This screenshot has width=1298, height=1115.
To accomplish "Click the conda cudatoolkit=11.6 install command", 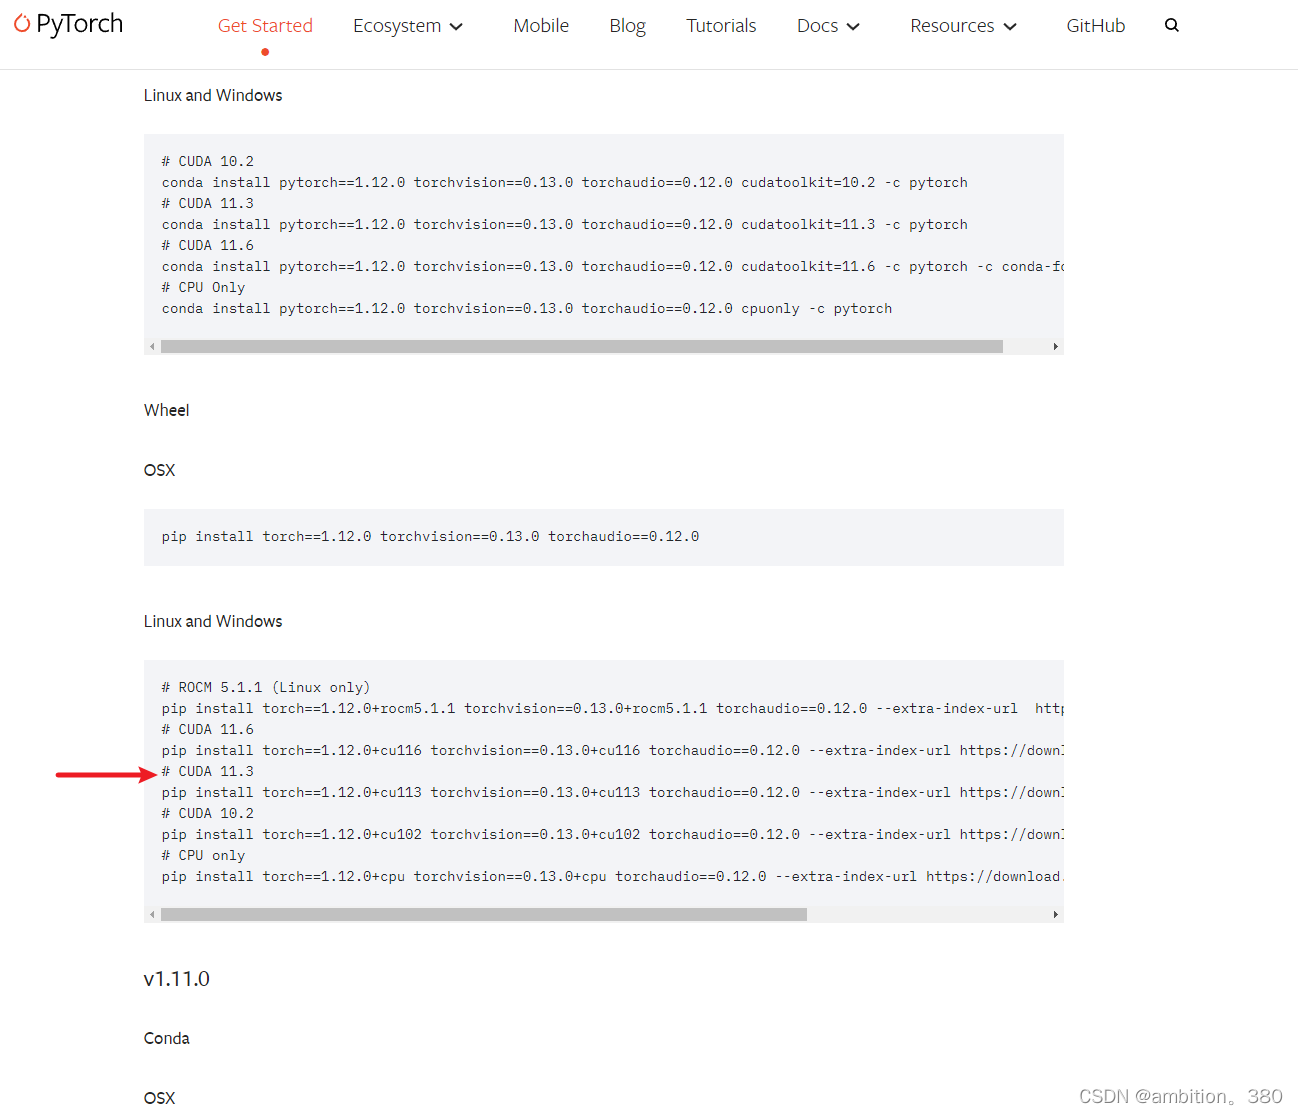I will click(612, 266).
